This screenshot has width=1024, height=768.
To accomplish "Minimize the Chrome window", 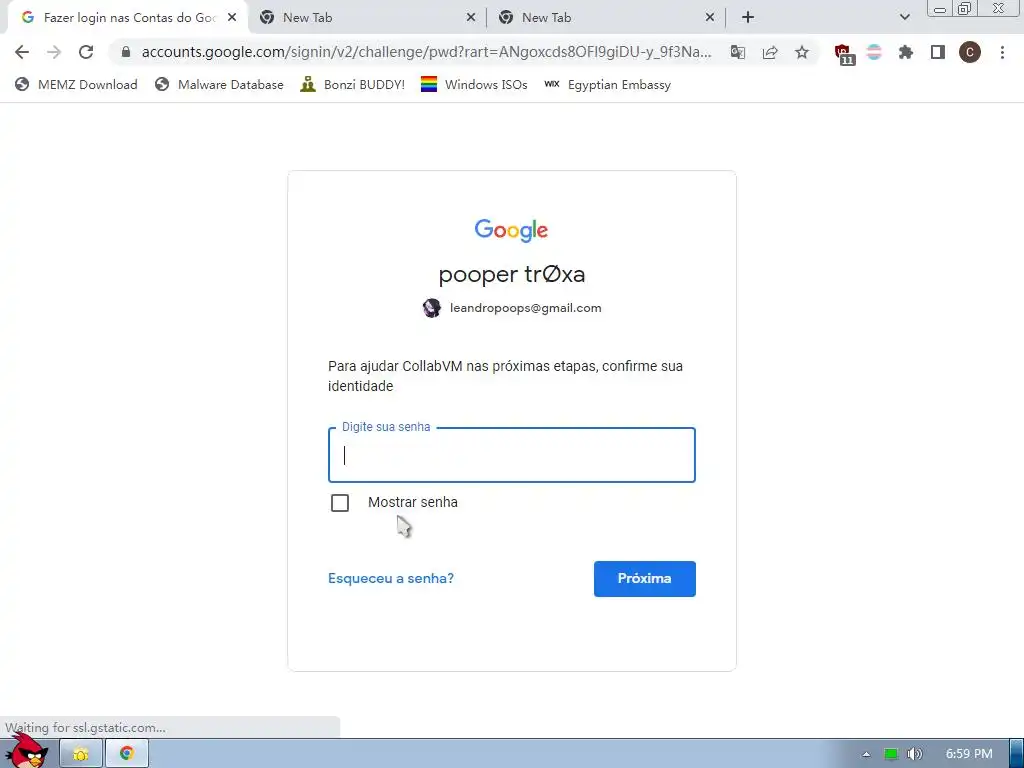I will coord(940,9).
